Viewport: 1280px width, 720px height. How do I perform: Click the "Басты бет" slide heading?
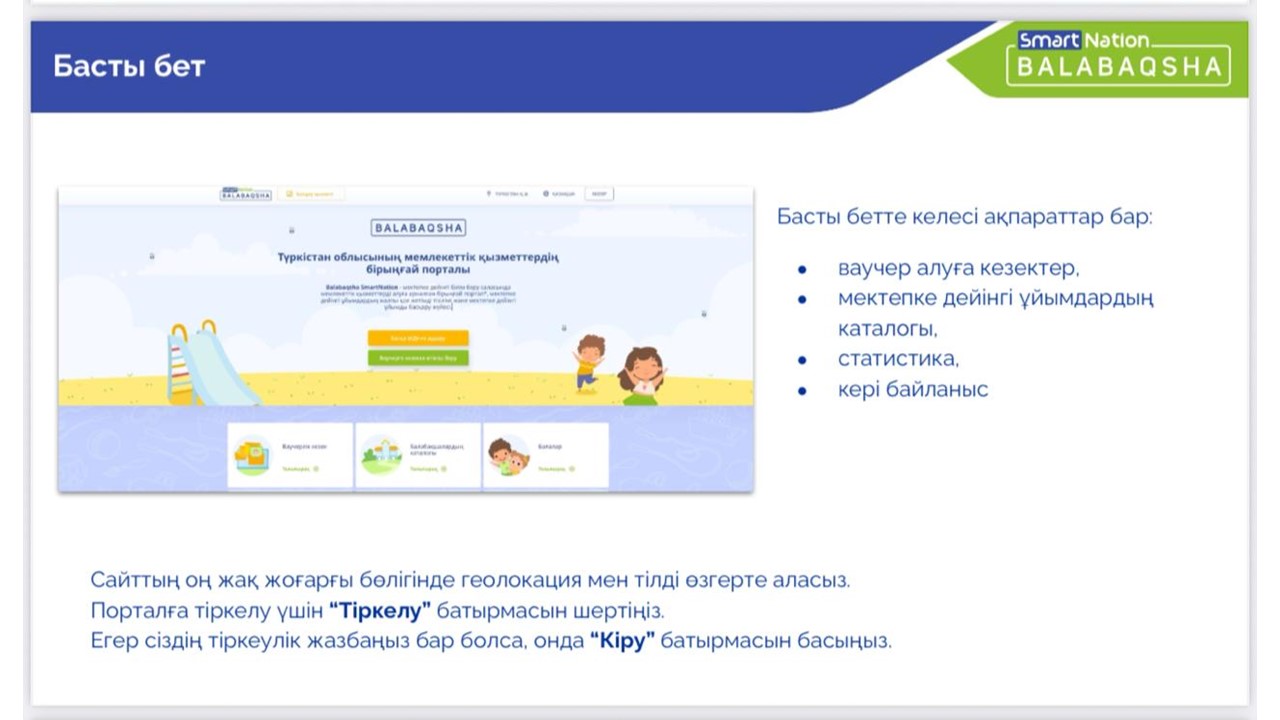129,67
